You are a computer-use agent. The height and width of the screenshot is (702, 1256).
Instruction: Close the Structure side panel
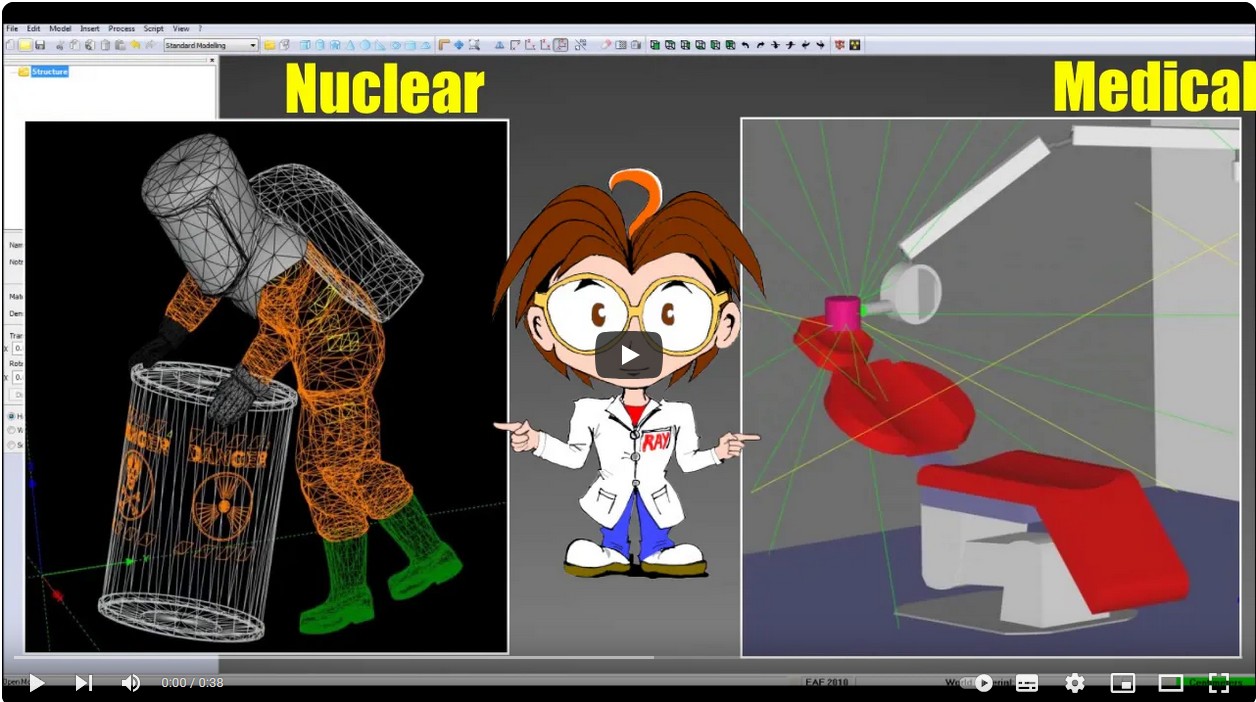(x=212, y=60)
